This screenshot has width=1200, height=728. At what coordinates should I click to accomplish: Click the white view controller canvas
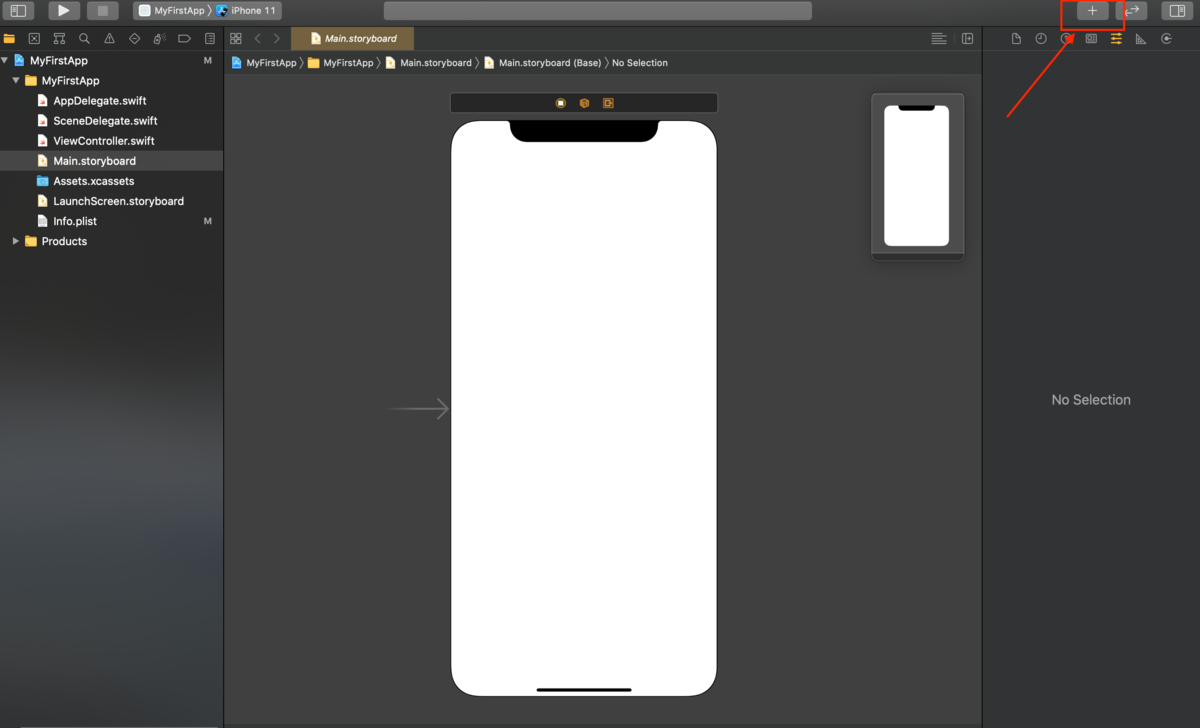click(x=584, y=409)
